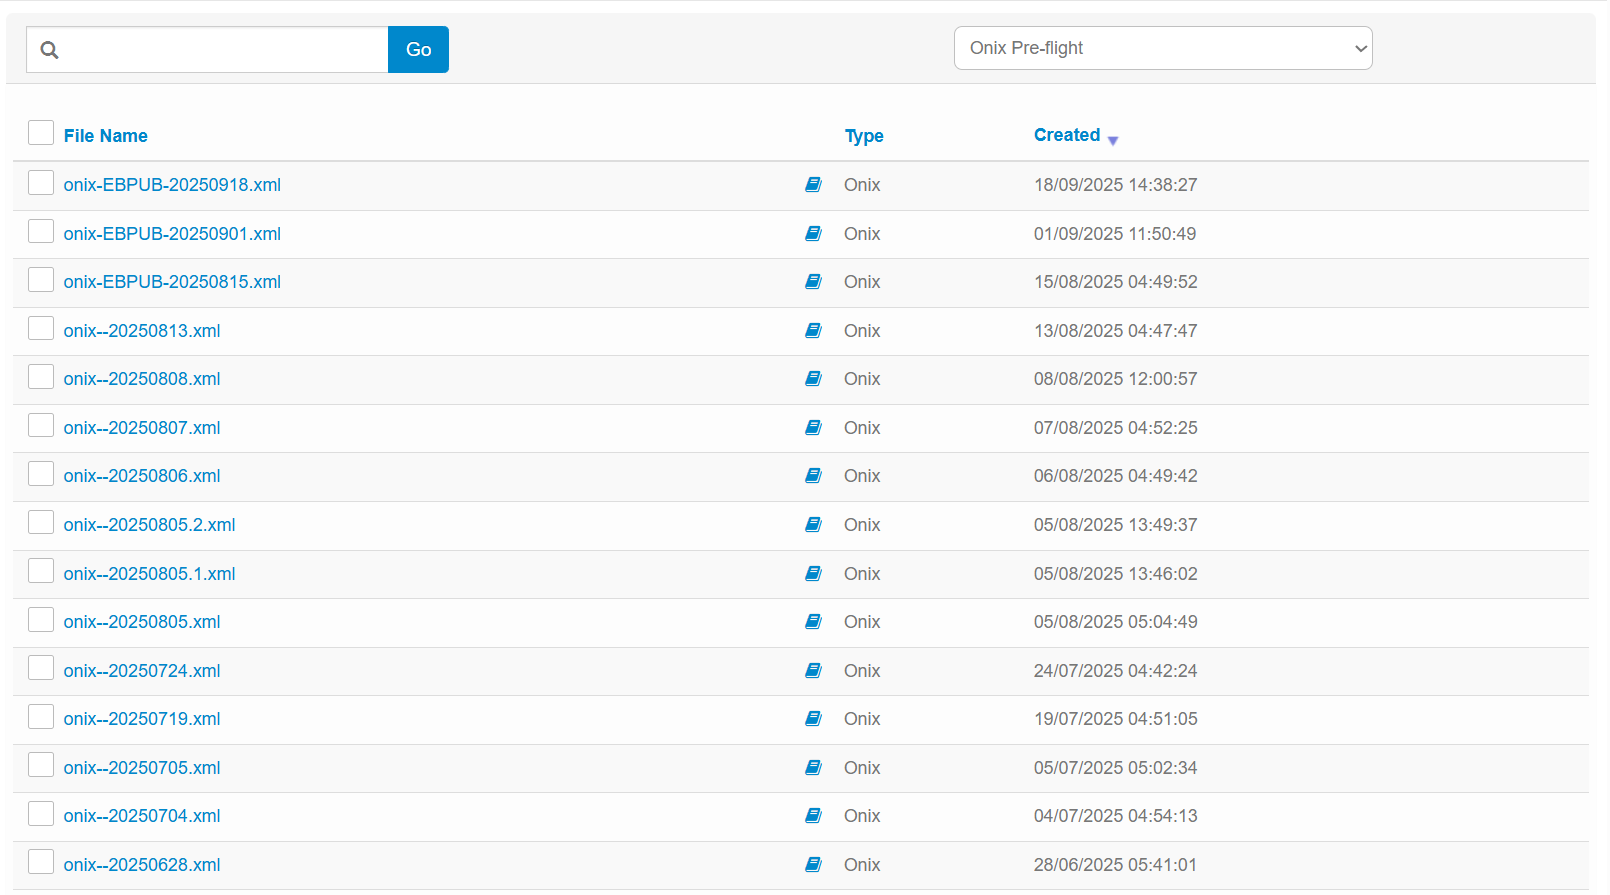
Task: Tick the checkbox for onix--20250719.xml
Action: point(41,717)
